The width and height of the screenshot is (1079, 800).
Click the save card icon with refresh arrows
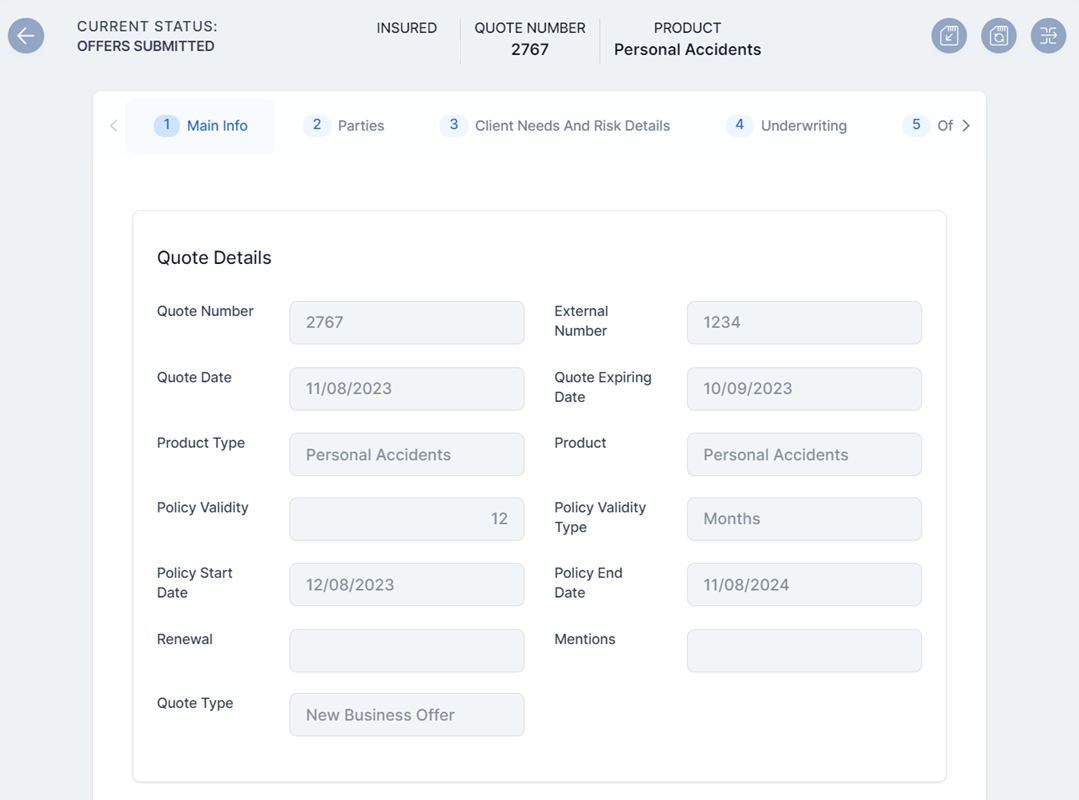click(x=998, y=36)
